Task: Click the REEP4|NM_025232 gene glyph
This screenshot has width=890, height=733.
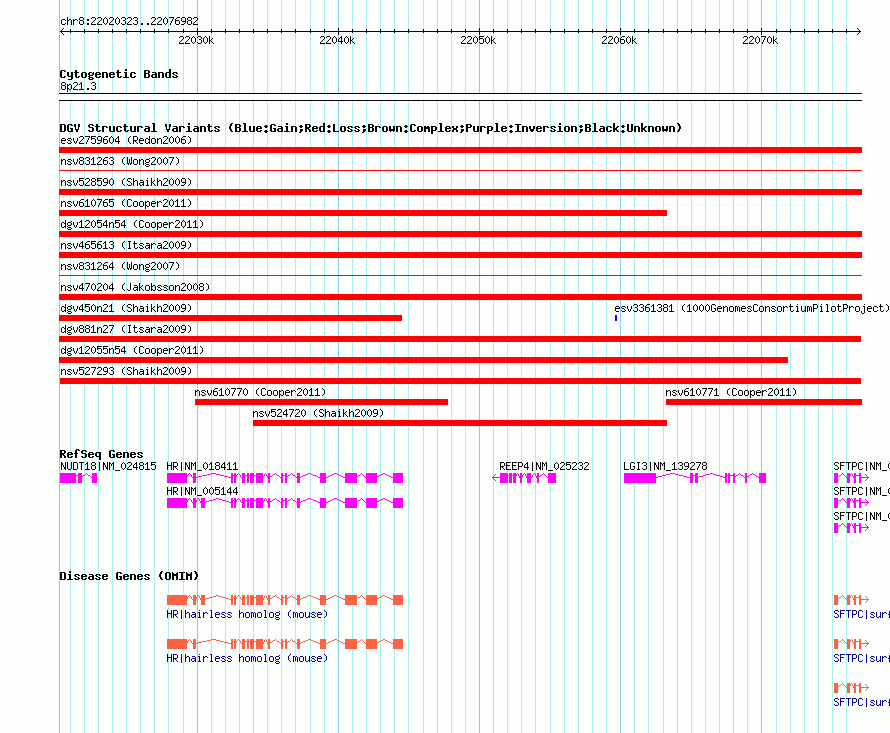Action: [524, 478]
